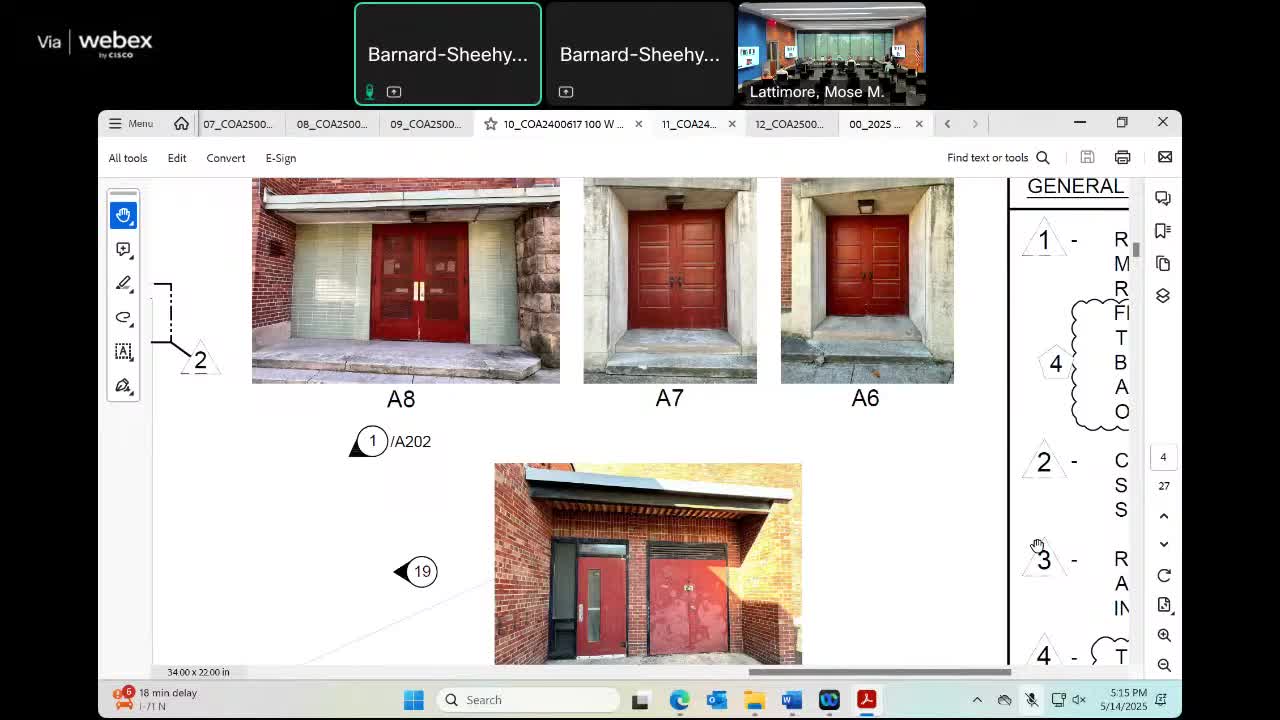1280x720 pixels.
Task: Print the document with the printer icon
Action: point(1122,157)
